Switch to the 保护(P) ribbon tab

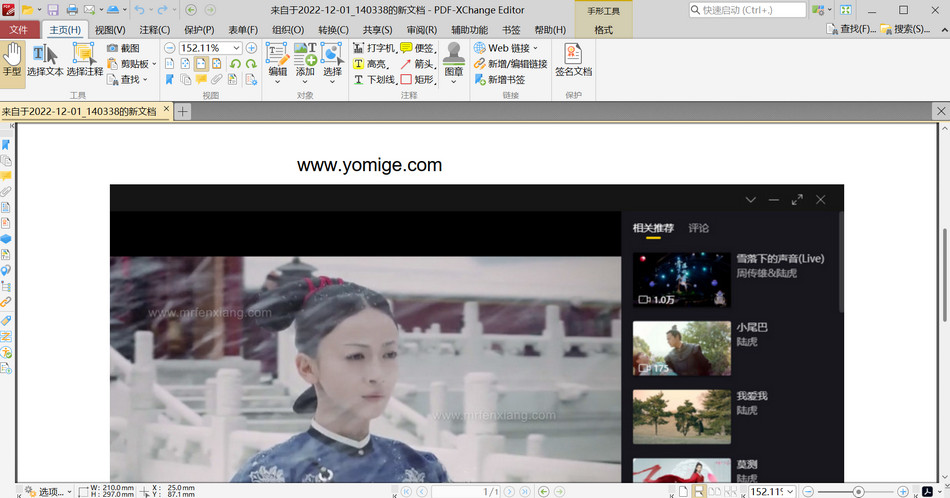(x=199, y=30)
